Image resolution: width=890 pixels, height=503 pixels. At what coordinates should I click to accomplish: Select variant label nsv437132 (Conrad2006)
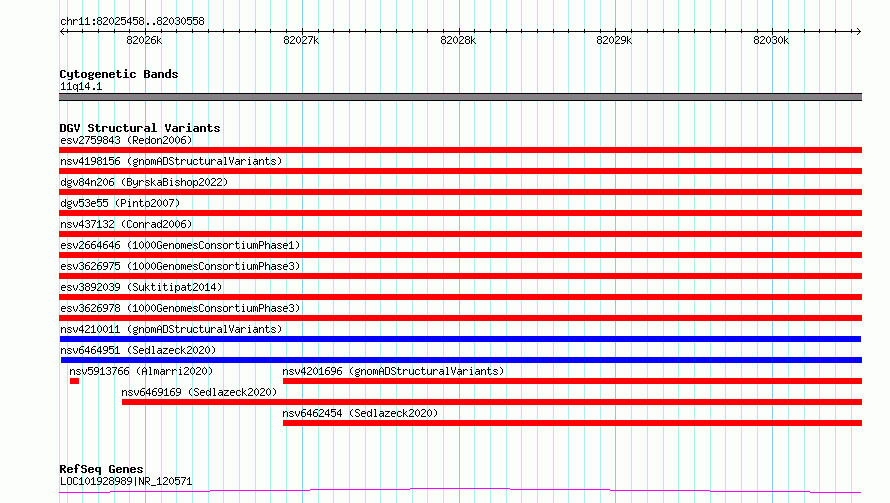(x=126, y=224)
